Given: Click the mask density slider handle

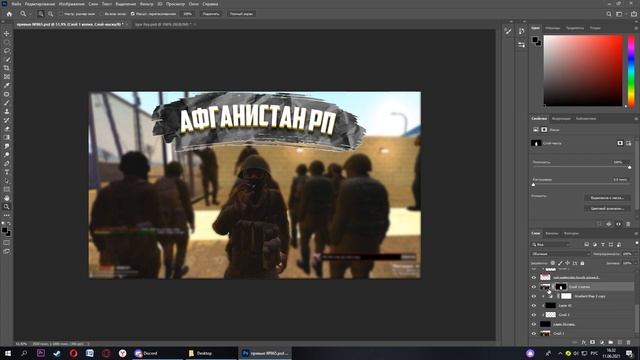Looking at the screenshot, I should 629,167.
